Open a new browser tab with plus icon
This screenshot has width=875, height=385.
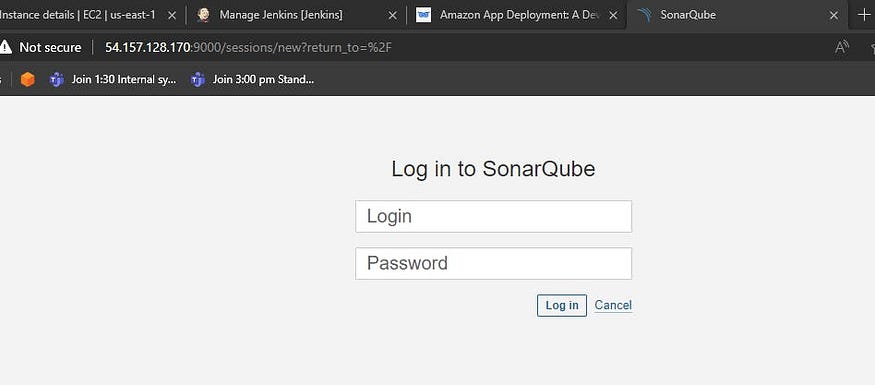coord(863,15)
